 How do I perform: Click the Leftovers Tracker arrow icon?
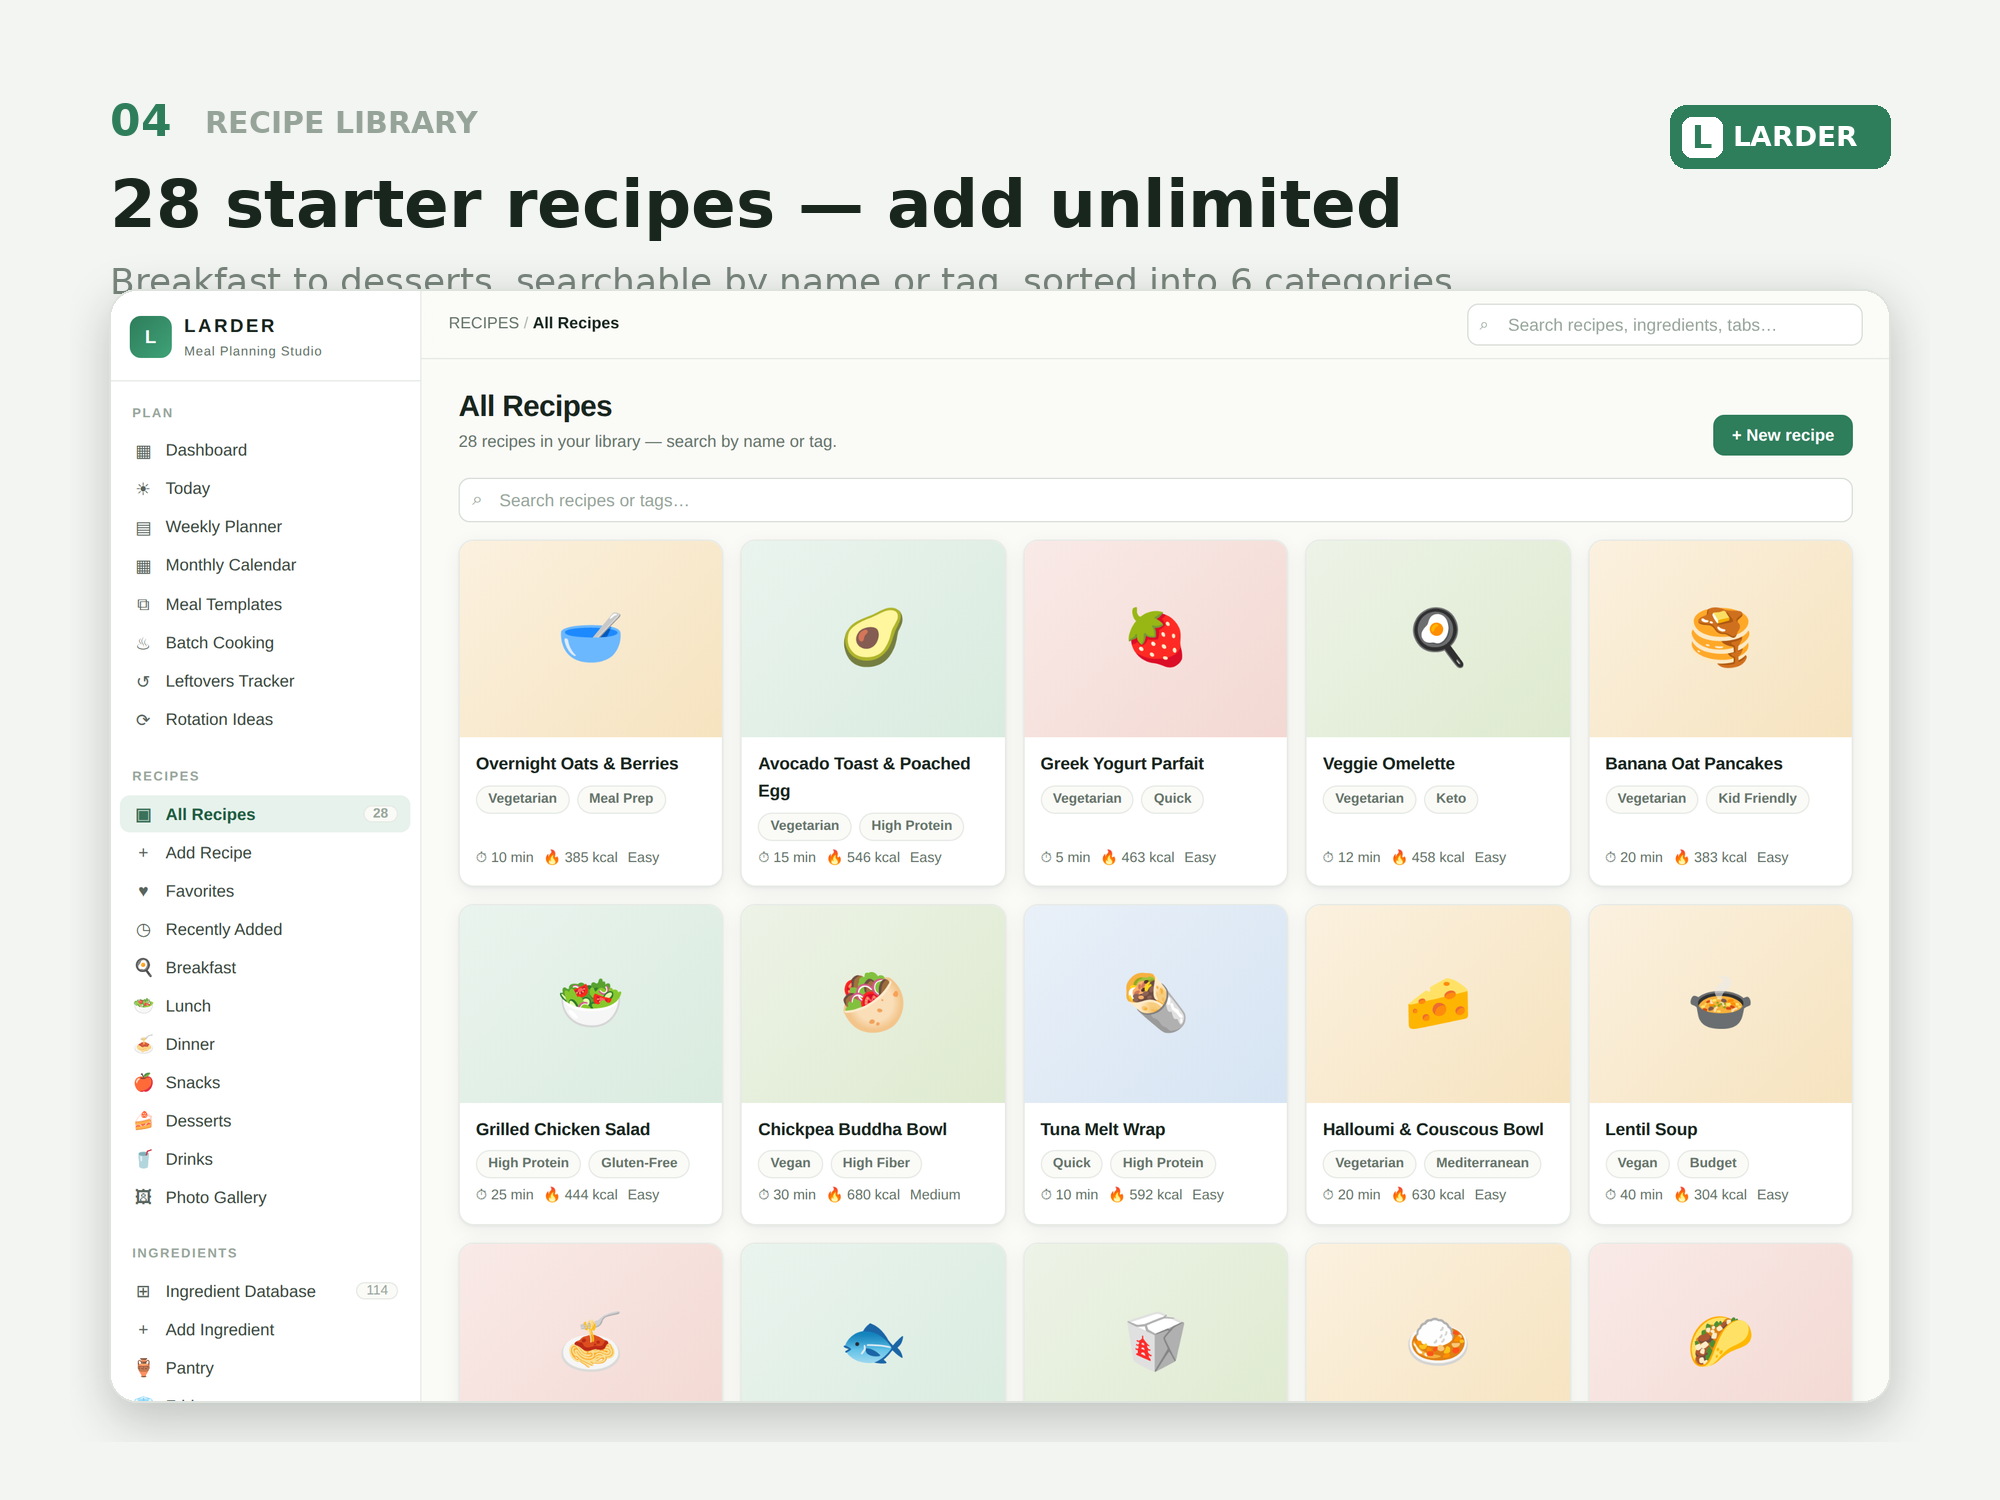(x=143, y=681)
